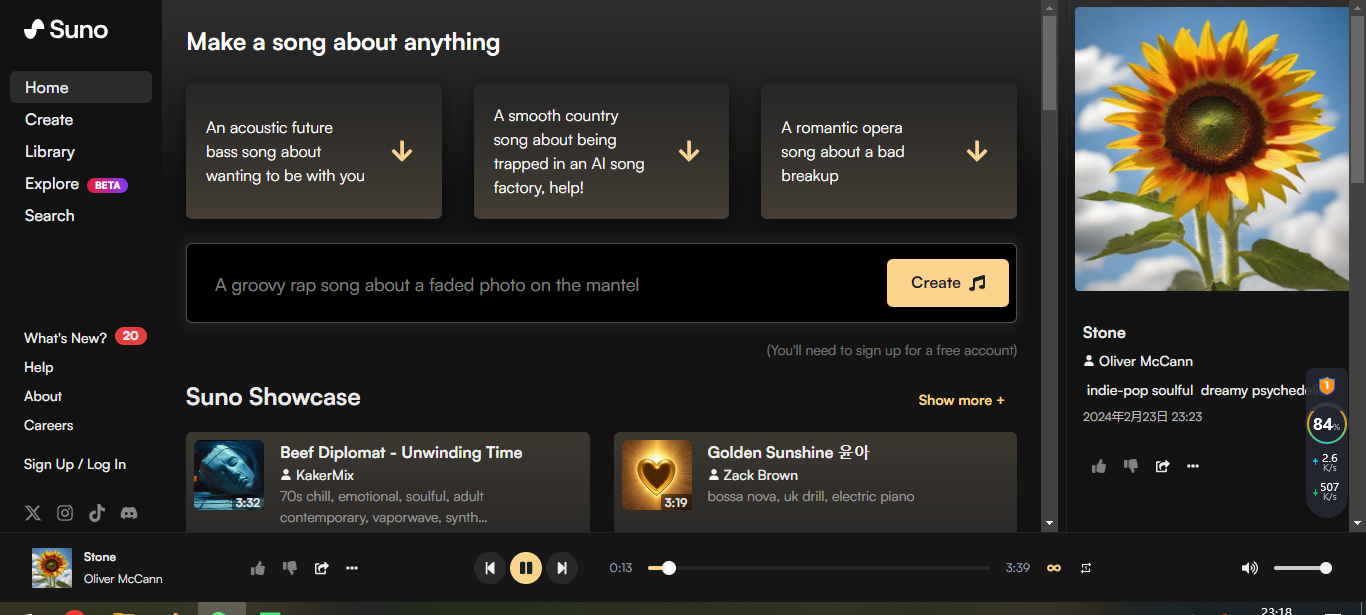This screenshot has height=615, width=1366.
Task: Open the Discord icon in the sidebar
Action: (129, 513)
